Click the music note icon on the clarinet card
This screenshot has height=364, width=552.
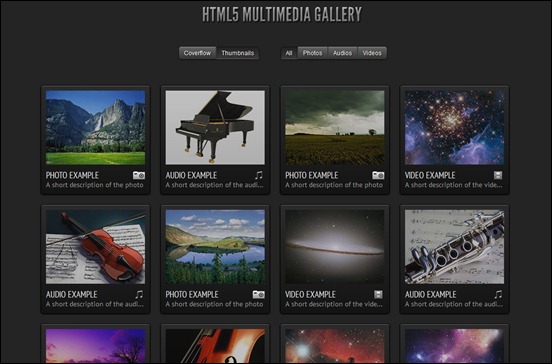498,294
